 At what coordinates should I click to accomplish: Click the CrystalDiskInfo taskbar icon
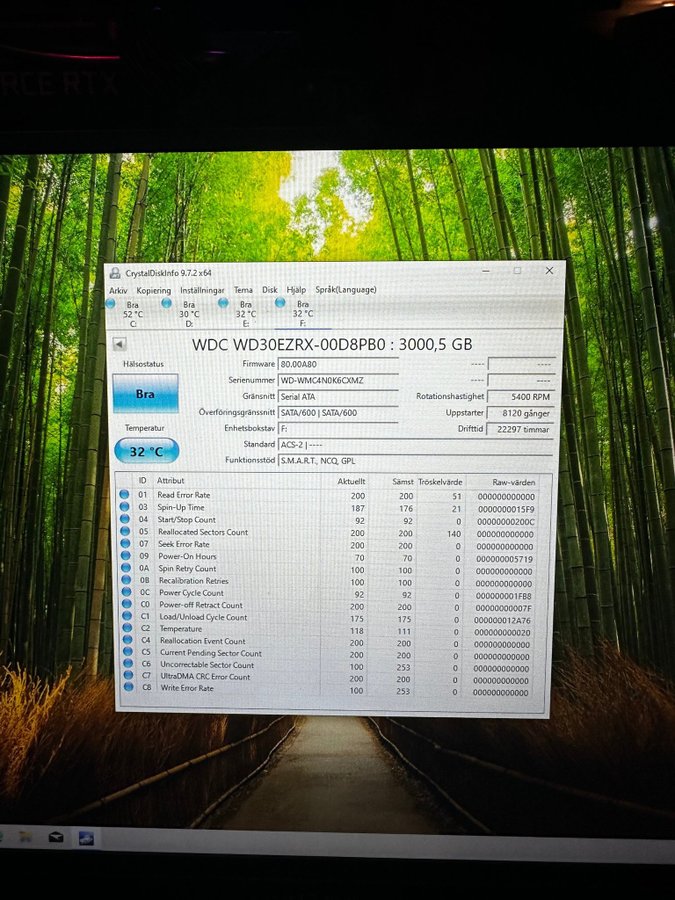[87, 838]
